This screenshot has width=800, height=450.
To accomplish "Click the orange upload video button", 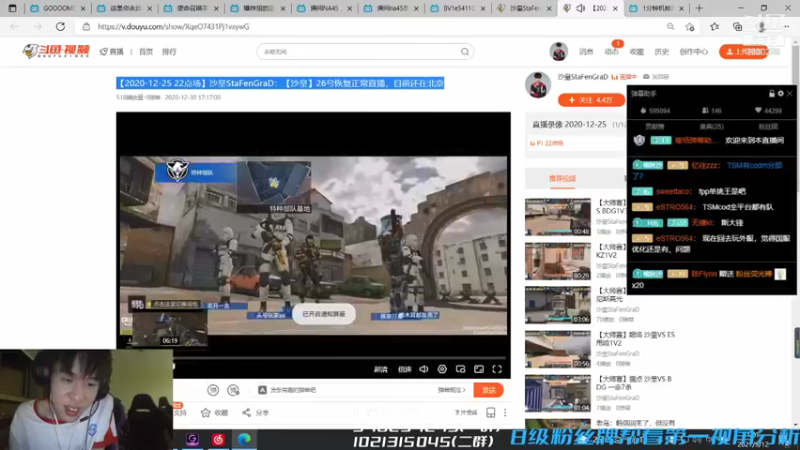I will [x=743, y=52].
